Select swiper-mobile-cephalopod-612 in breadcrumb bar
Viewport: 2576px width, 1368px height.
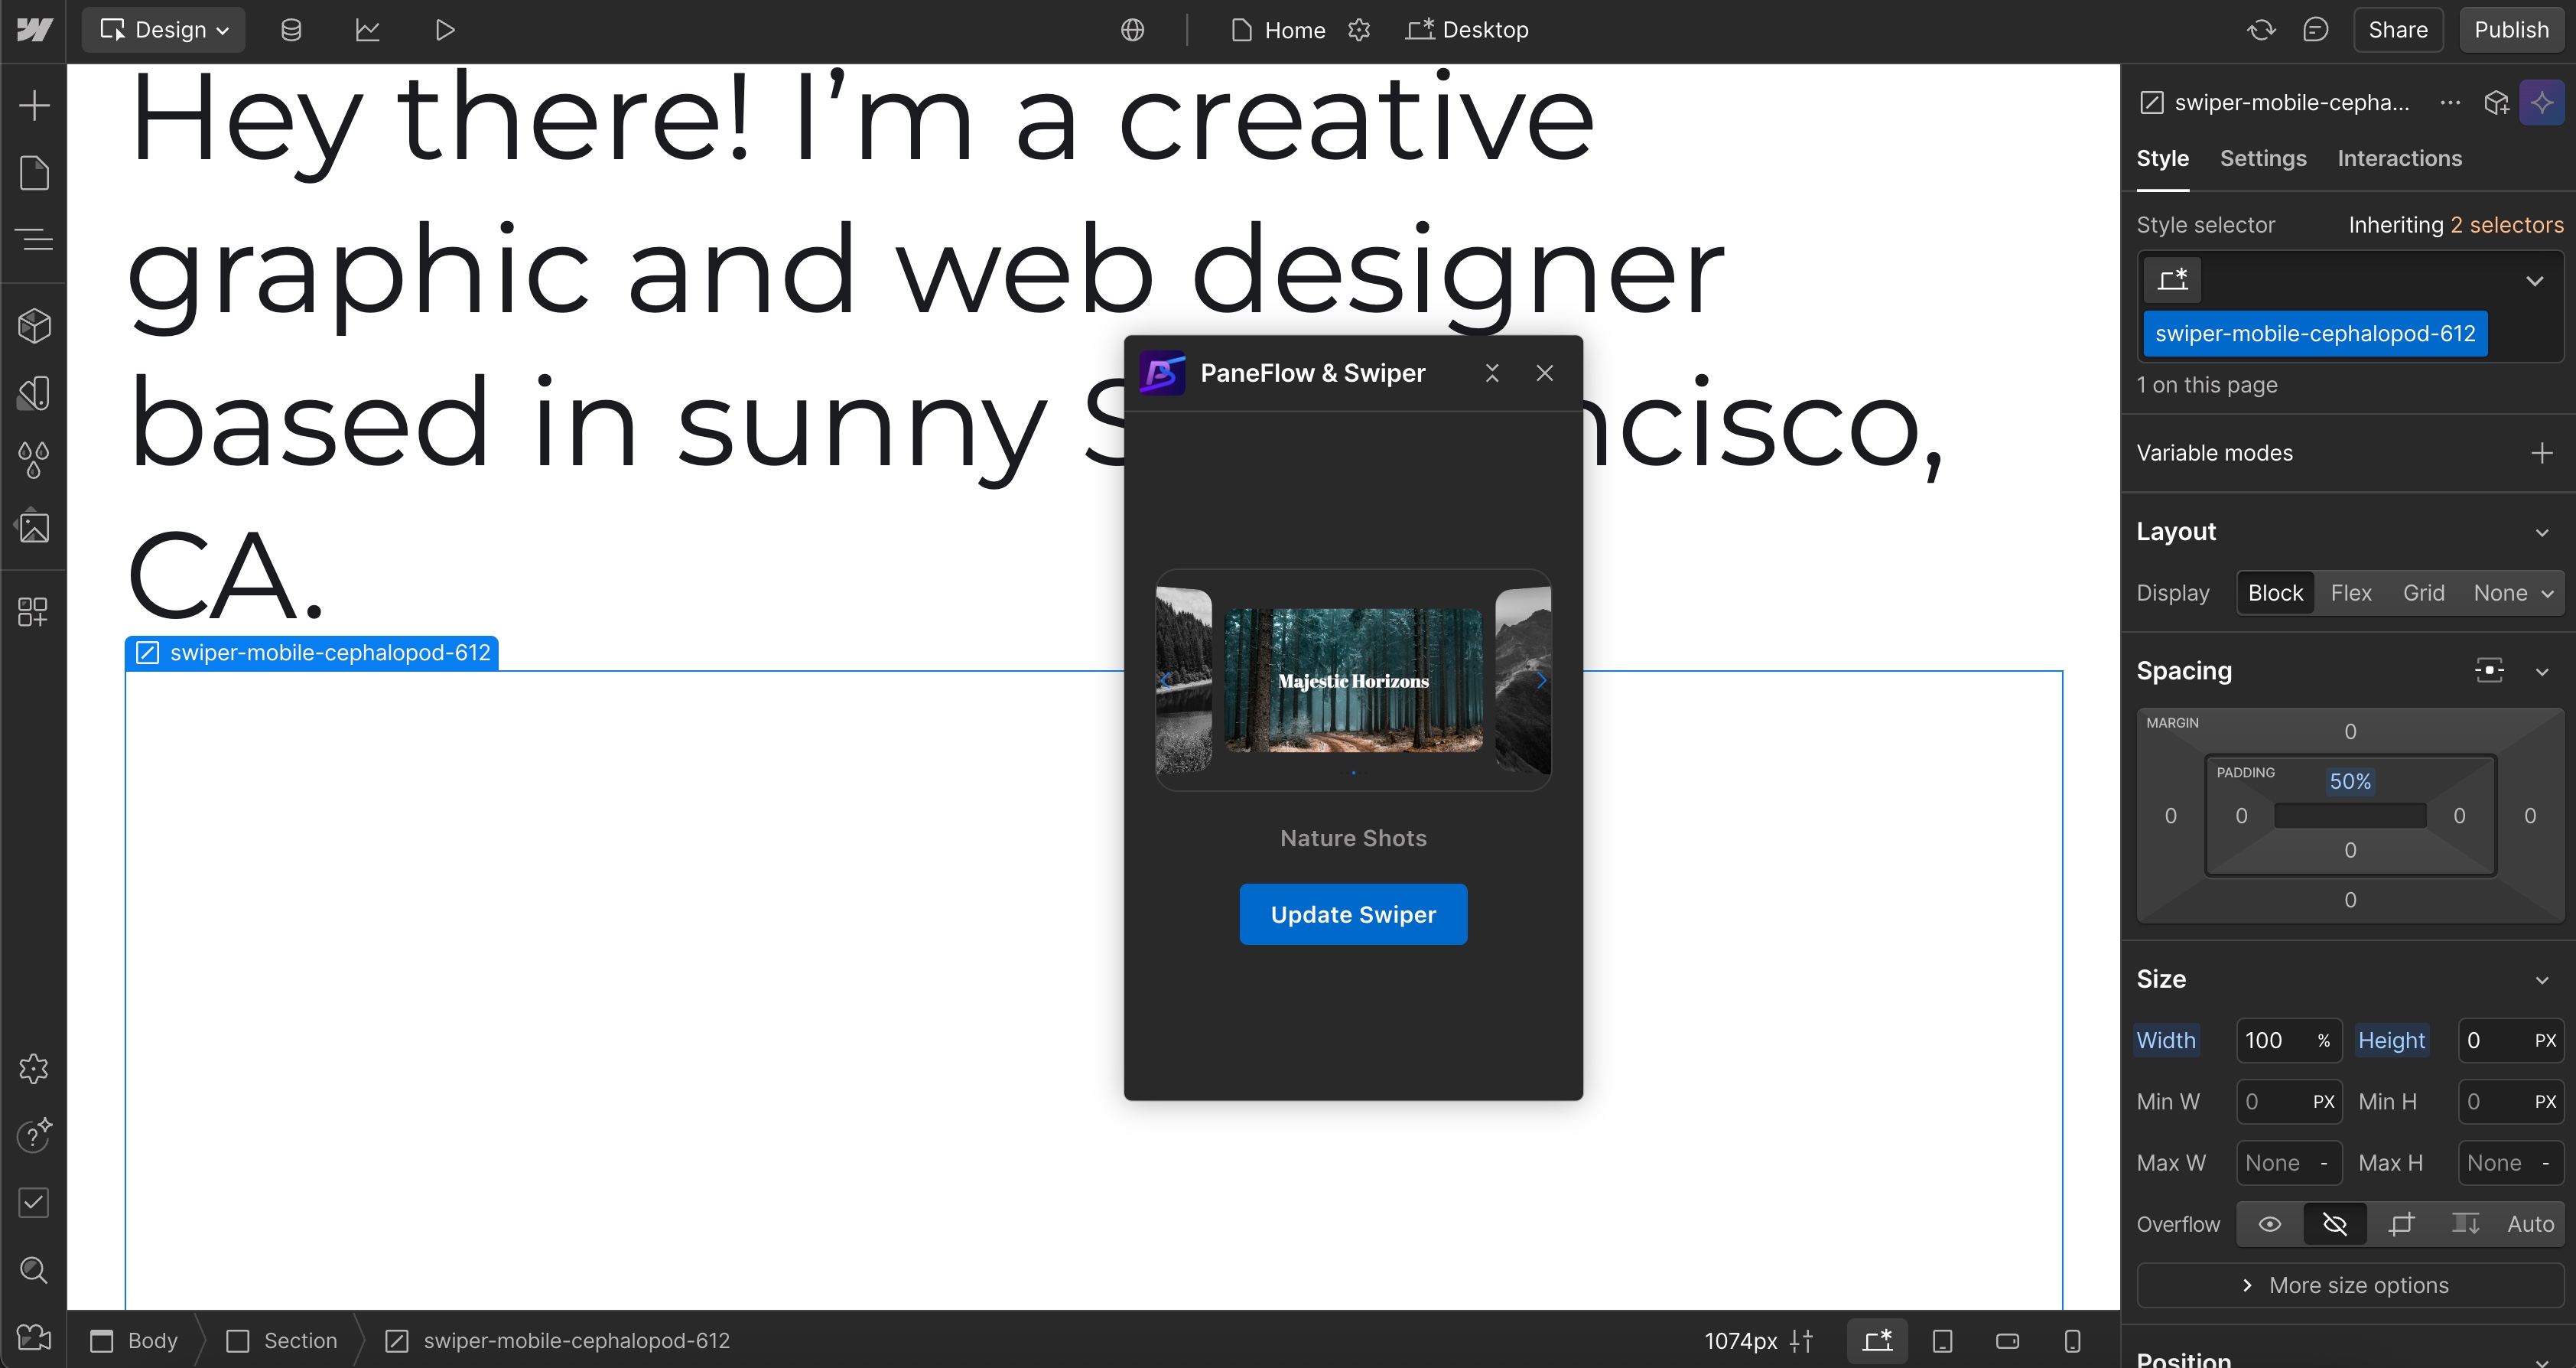(558, 1340)
